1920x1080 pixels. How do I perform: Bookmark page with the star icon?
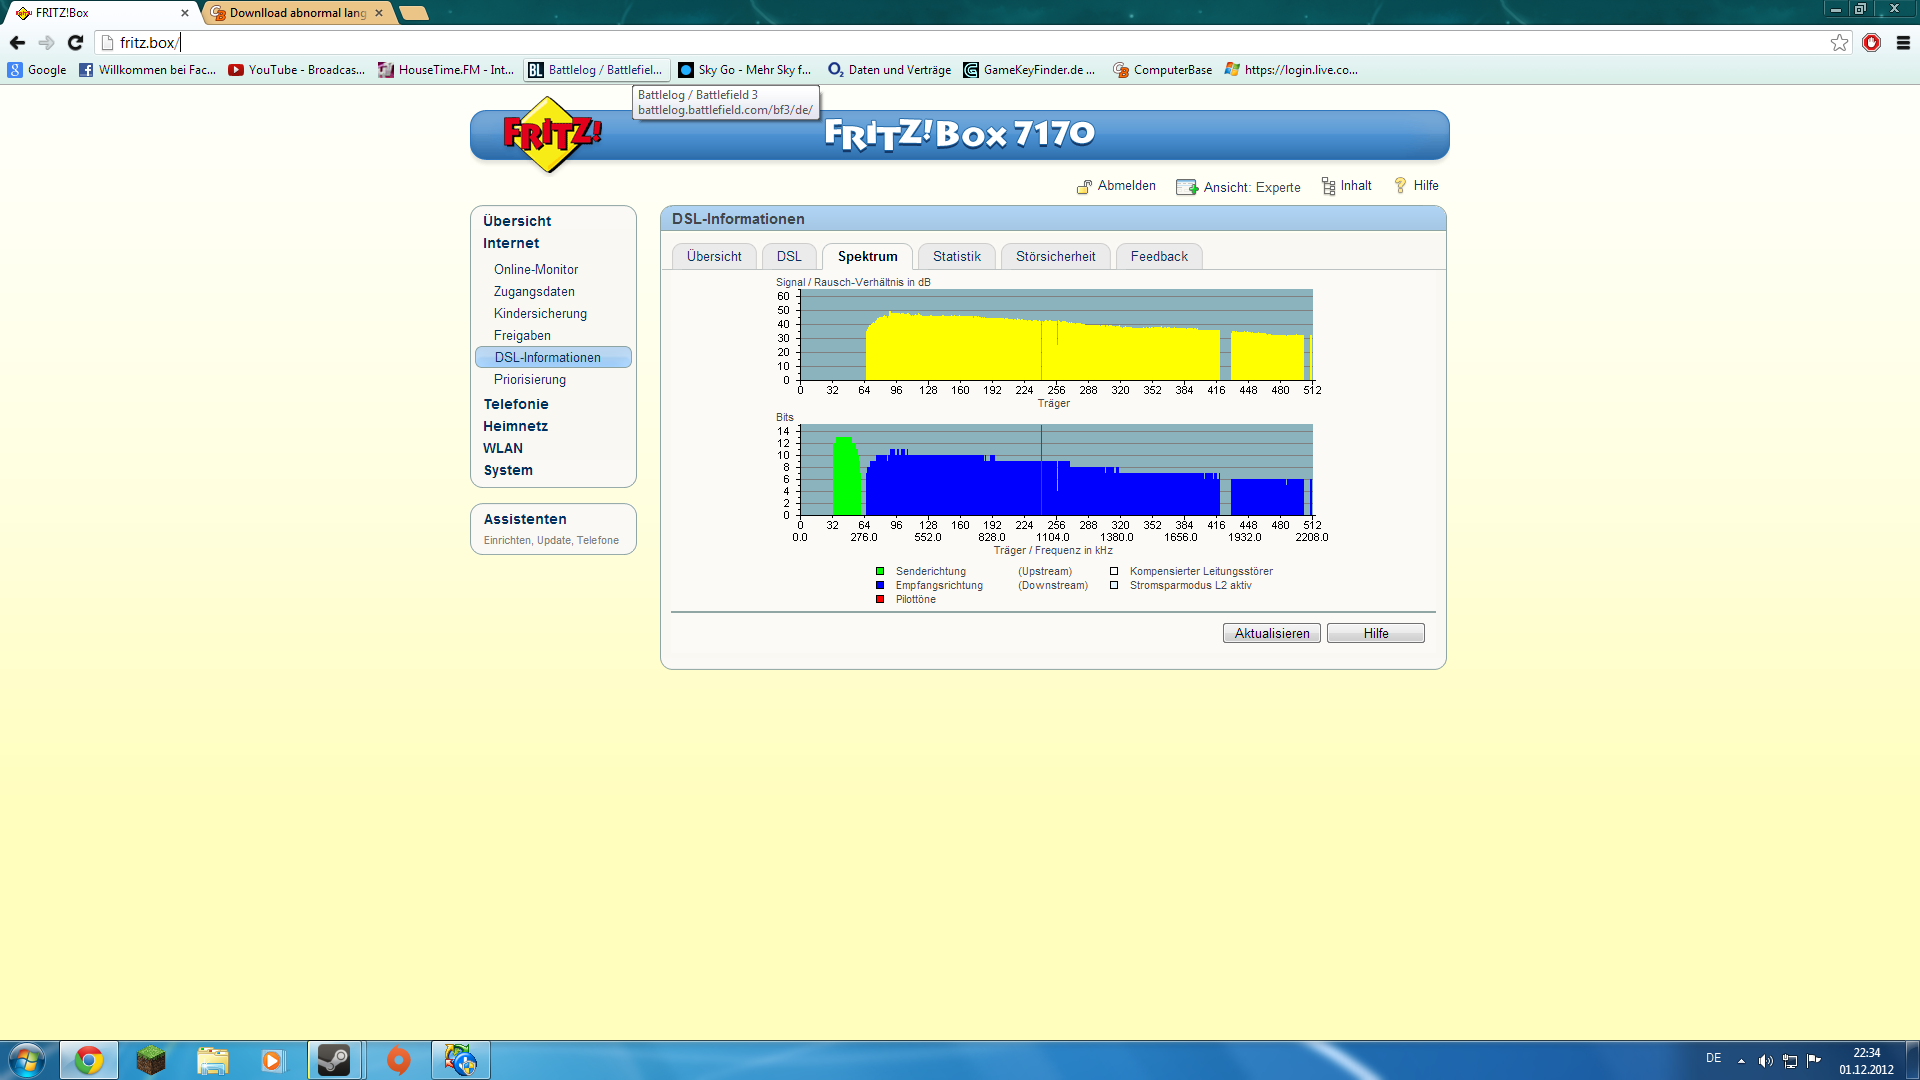1839,42
